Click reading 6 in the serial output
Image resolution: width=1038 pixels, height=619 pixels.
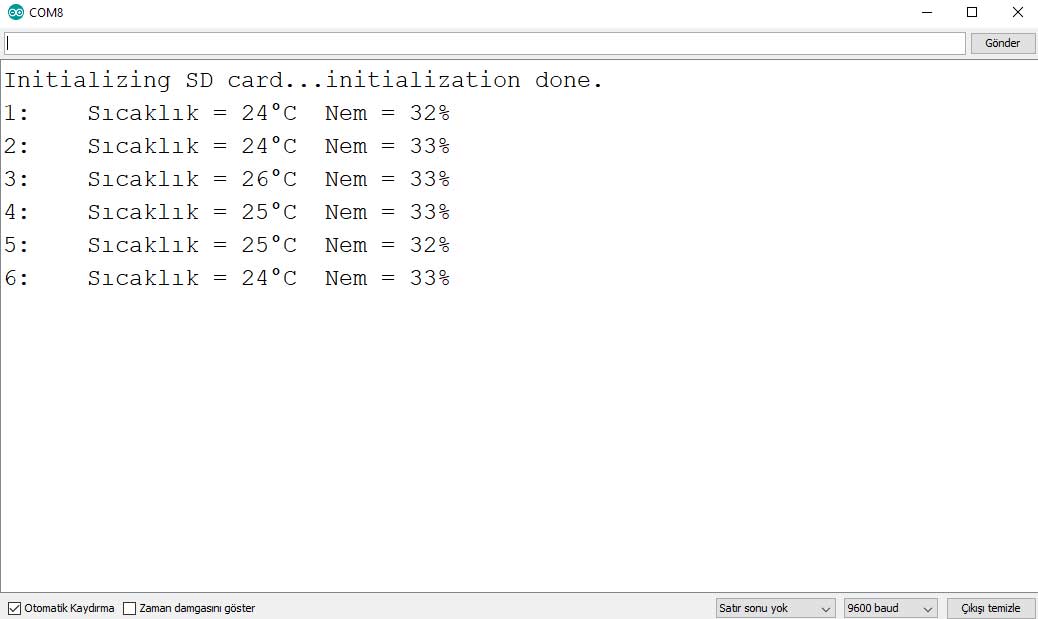pos(227,278)
